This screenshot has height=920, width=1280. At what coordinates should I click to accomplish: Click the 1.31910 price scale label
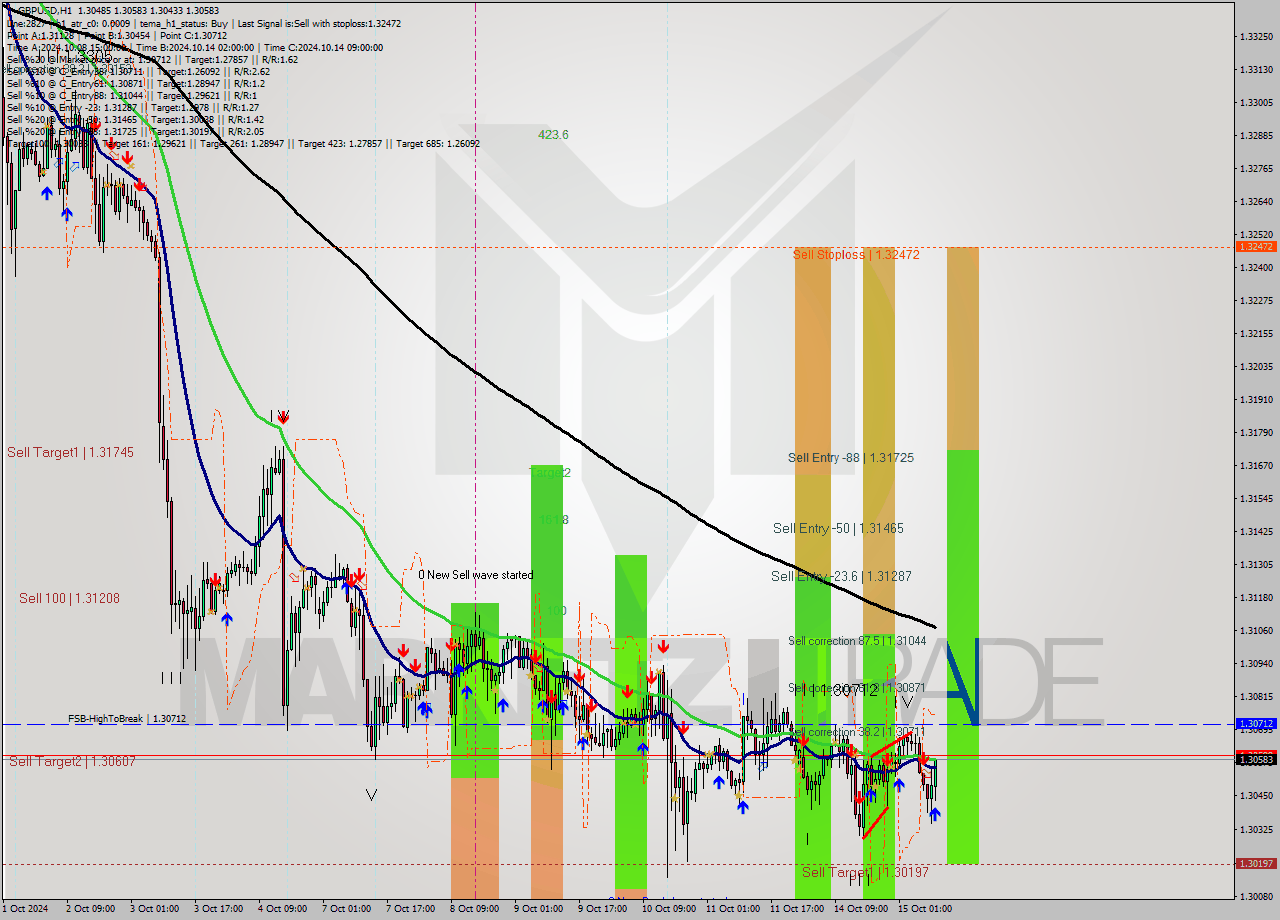click(1256, 400)
